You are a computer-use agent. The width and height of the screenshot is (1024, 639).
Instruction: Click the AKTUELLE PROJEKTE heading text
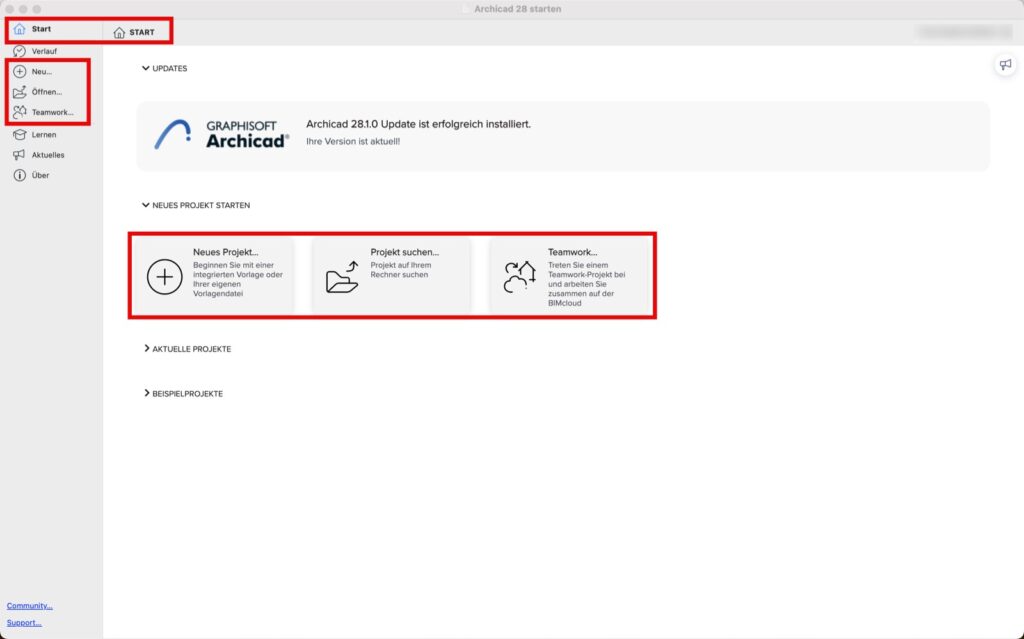tap(192, 349)
